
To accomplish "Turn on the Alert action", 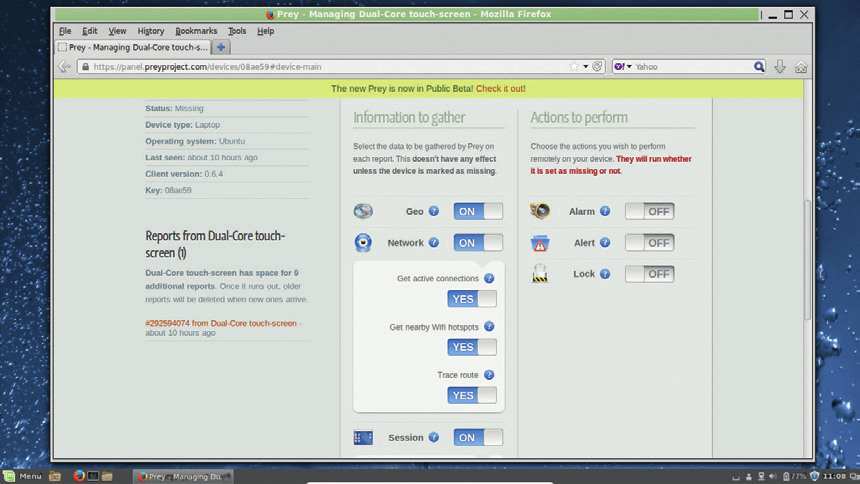I will click(649, 243).
